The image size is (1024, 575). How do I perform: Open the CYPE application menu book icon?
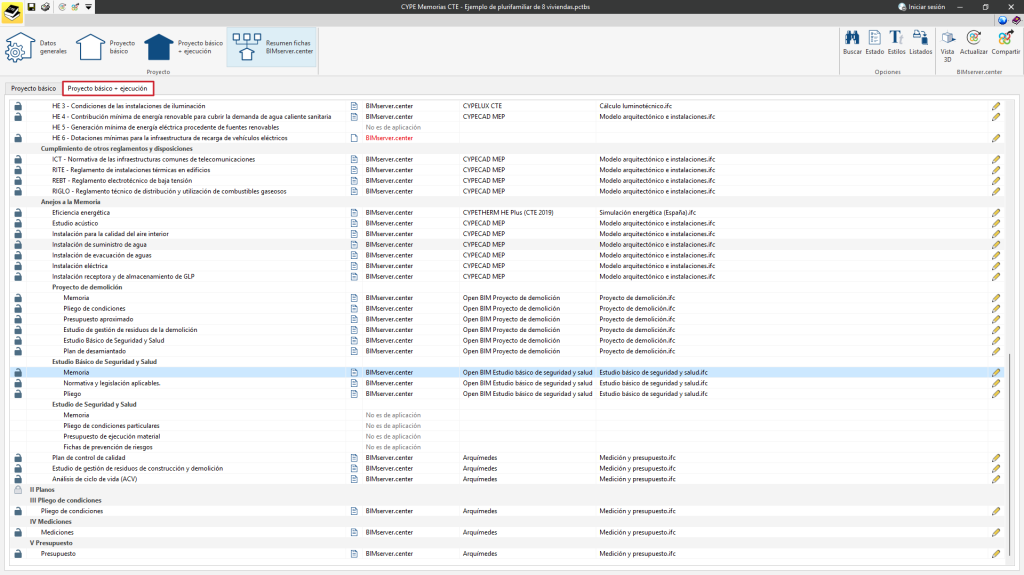(x=12, y=12)
